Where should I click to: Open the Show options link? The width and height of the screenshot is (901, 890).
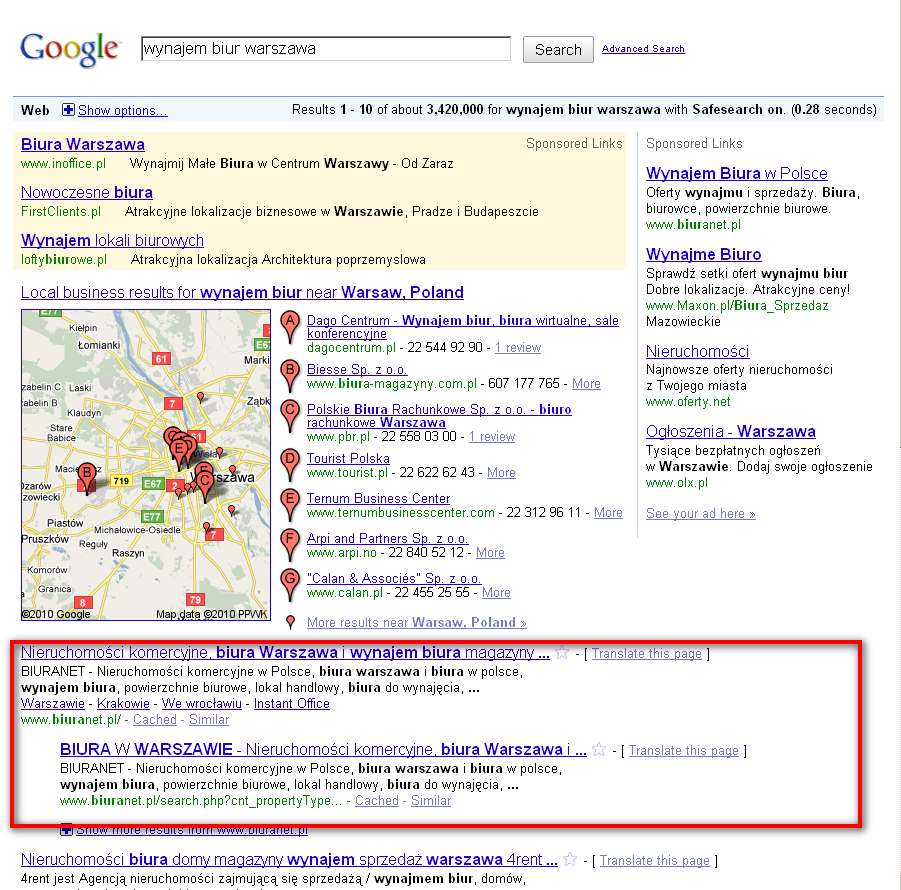[122, 110]
